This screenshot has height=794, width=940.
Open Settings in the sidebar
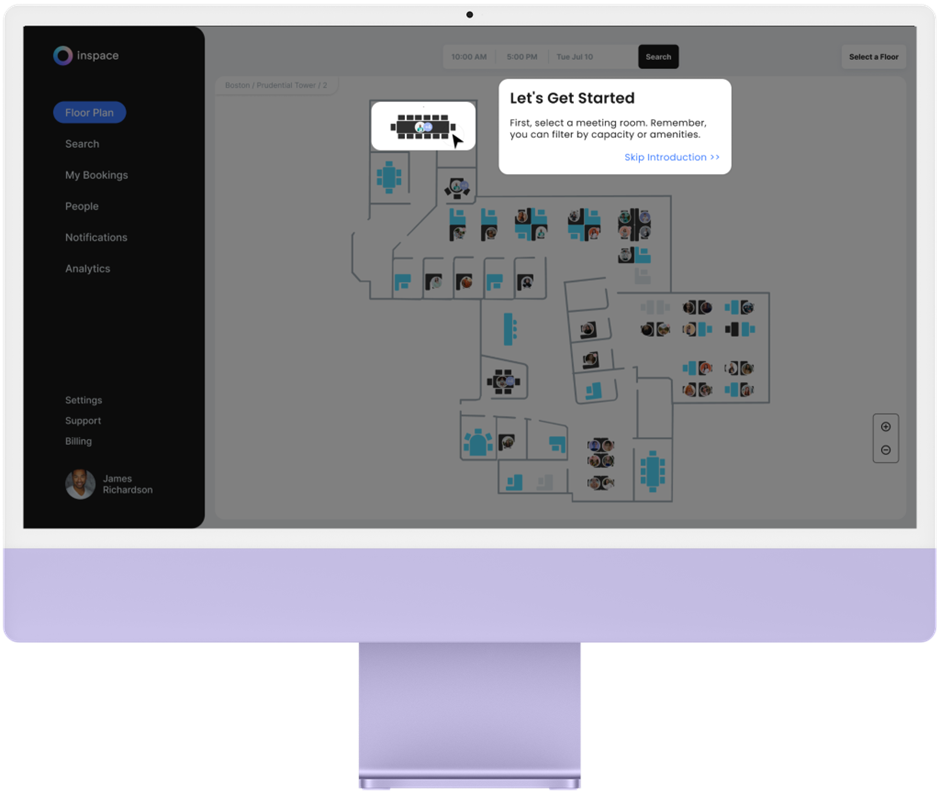(x=83, y=400)
